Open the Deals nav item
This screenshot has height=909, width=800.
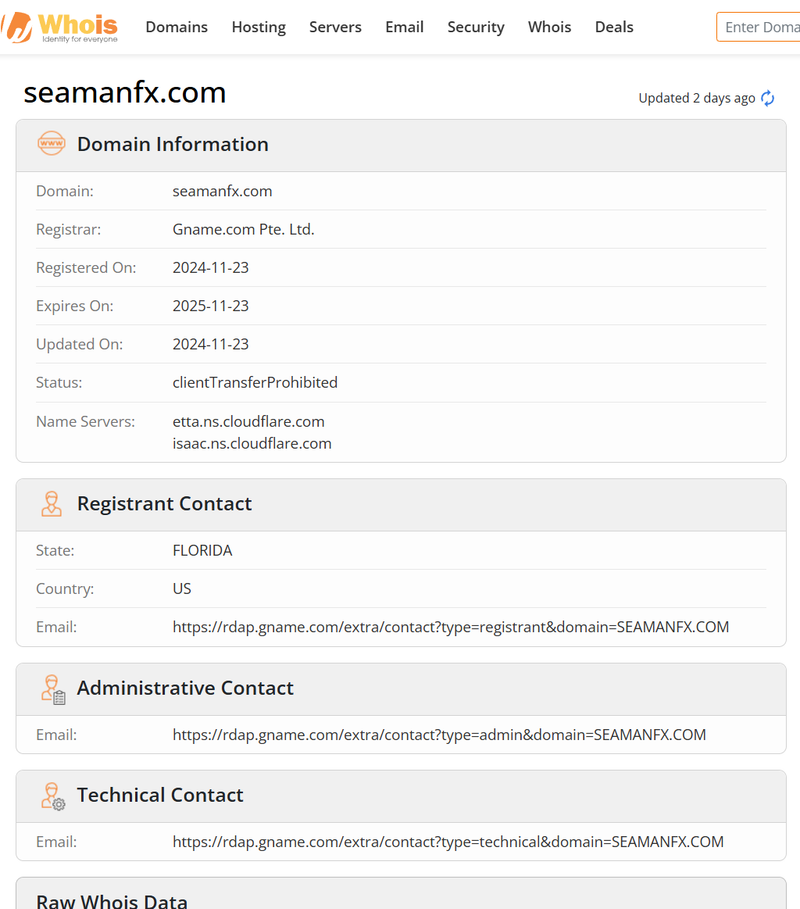614,27
